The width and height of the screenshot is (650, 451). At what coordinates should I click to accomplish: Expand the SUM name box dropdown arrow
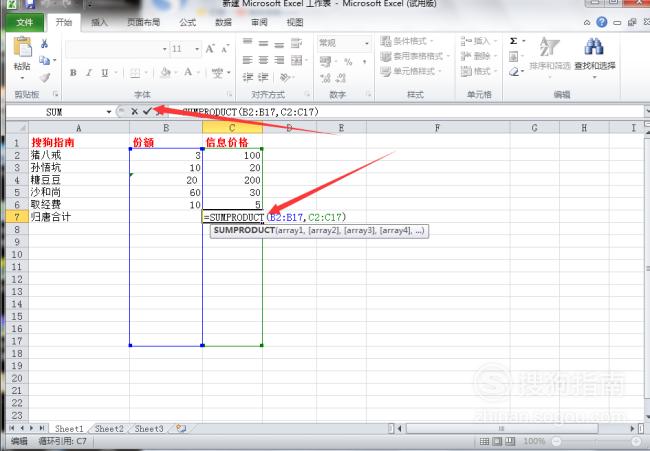pos(109,112)
